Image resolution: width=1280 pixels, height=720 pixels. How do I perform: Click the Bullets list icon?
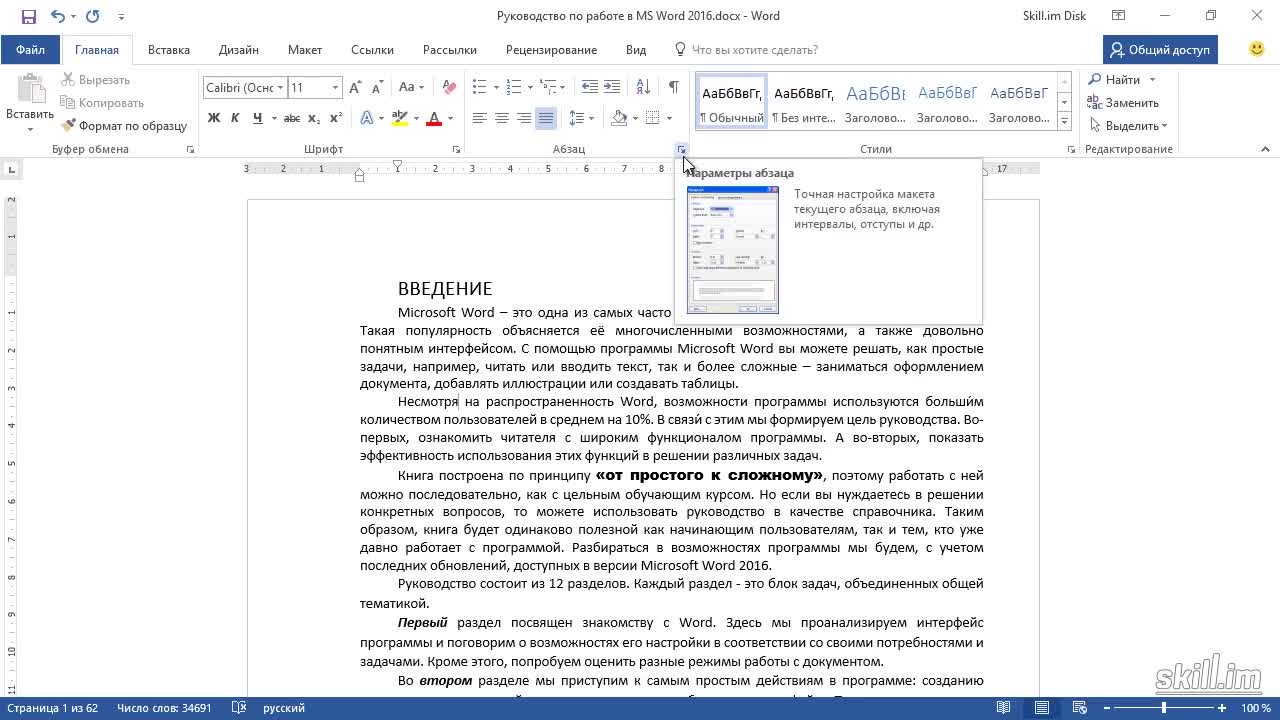[x=480, y=88]
